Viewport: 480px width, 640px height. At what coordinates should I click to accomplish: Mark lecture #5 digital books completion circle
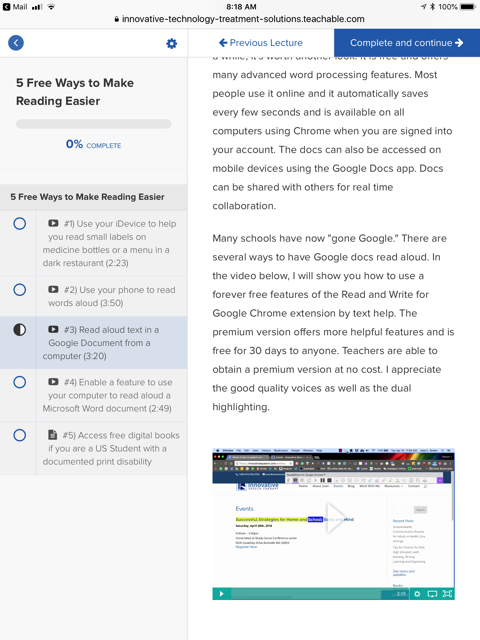tap(20, 435)
